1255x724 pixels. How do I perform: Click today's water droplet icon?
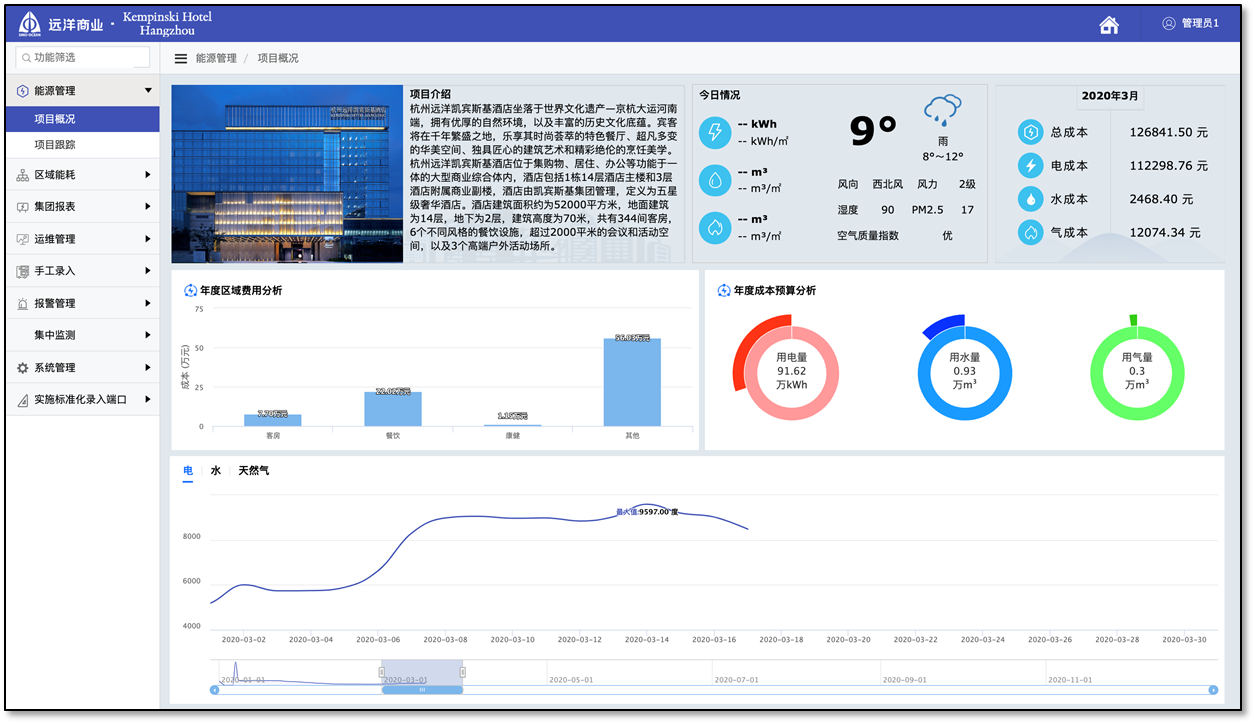pos(714,180)
